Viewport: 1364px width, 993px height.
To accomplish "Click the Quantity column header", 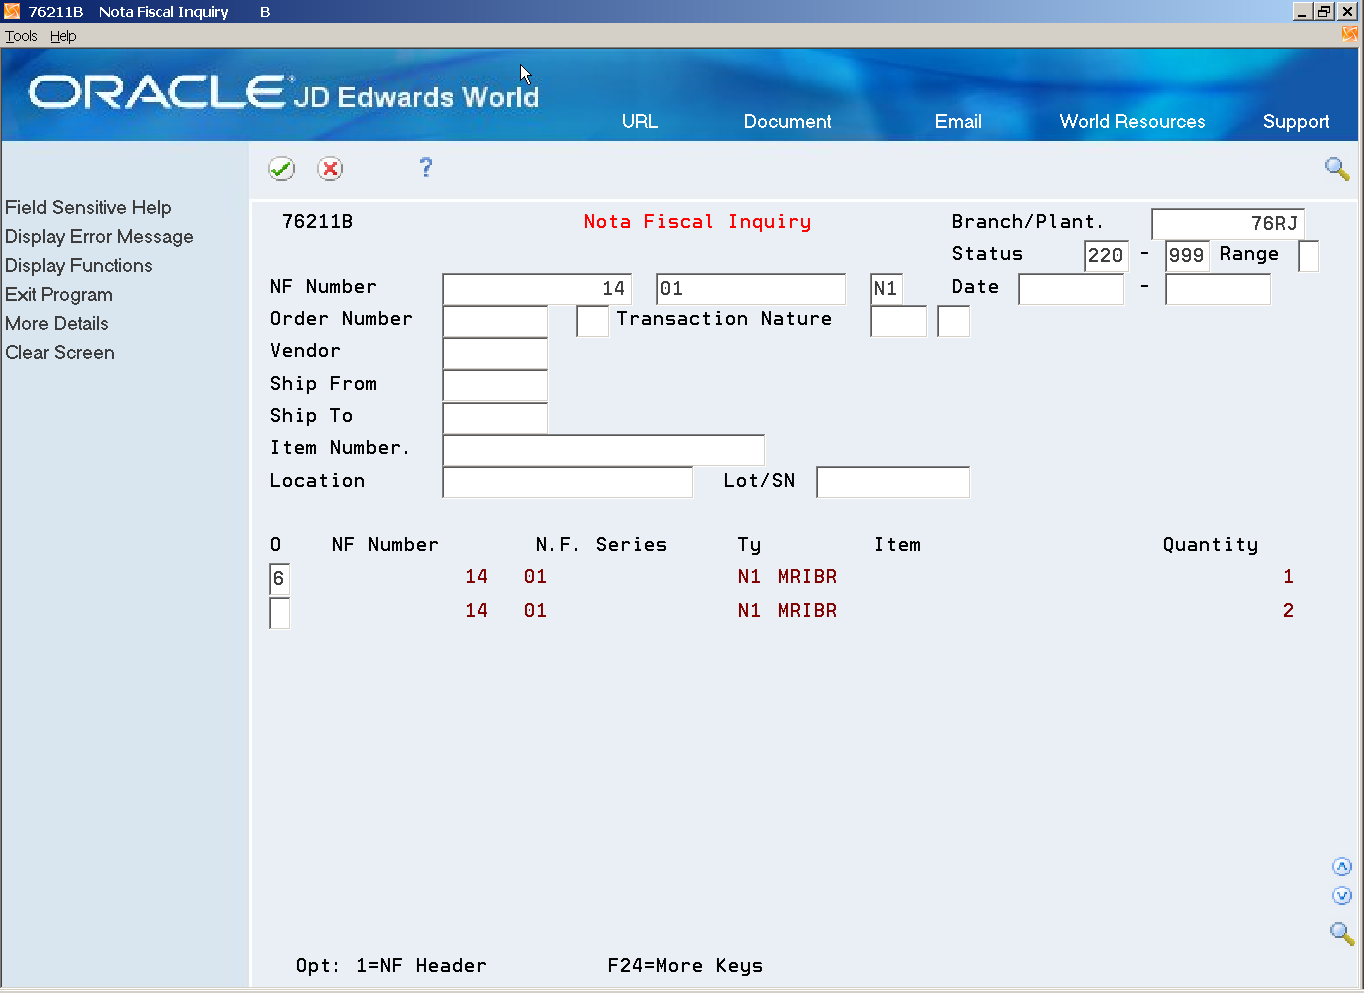I will [x=1210, y=545].
